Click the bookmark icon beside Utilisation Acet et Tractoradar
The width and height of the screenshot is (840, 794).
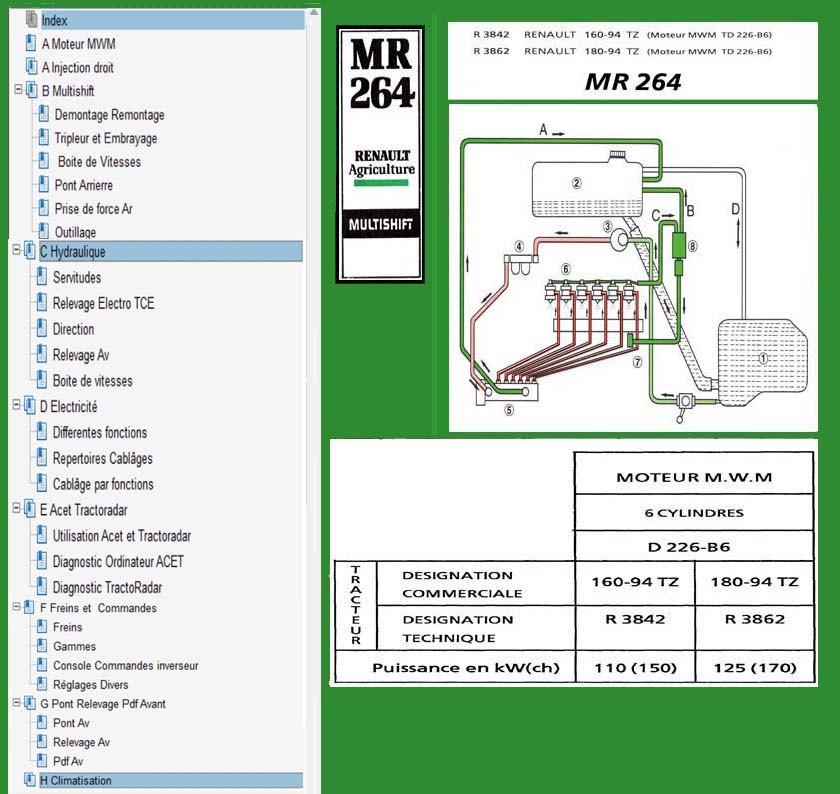(41, 535)
